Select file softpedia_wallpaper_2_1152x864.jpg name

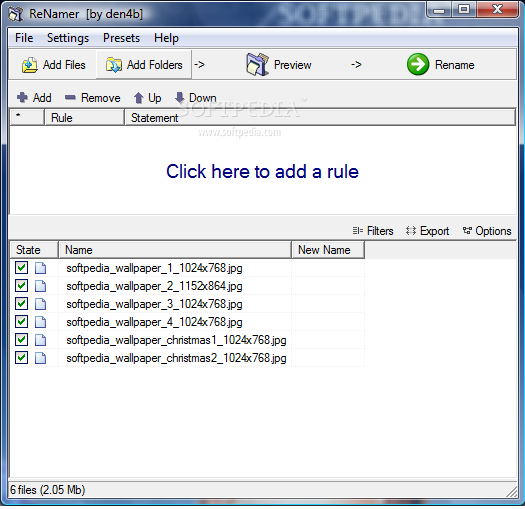[x=154, y=286]
